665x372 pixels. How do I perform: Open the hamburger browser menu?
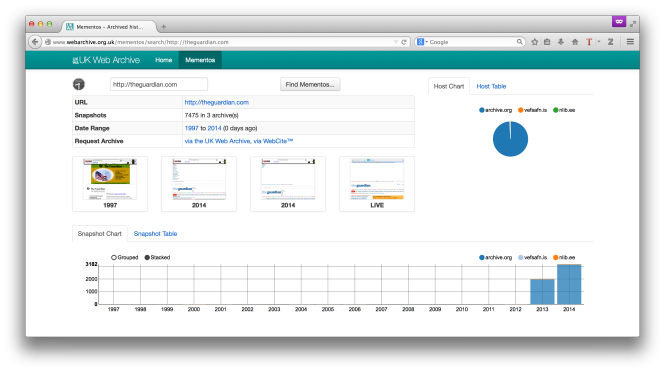(630, 42)
